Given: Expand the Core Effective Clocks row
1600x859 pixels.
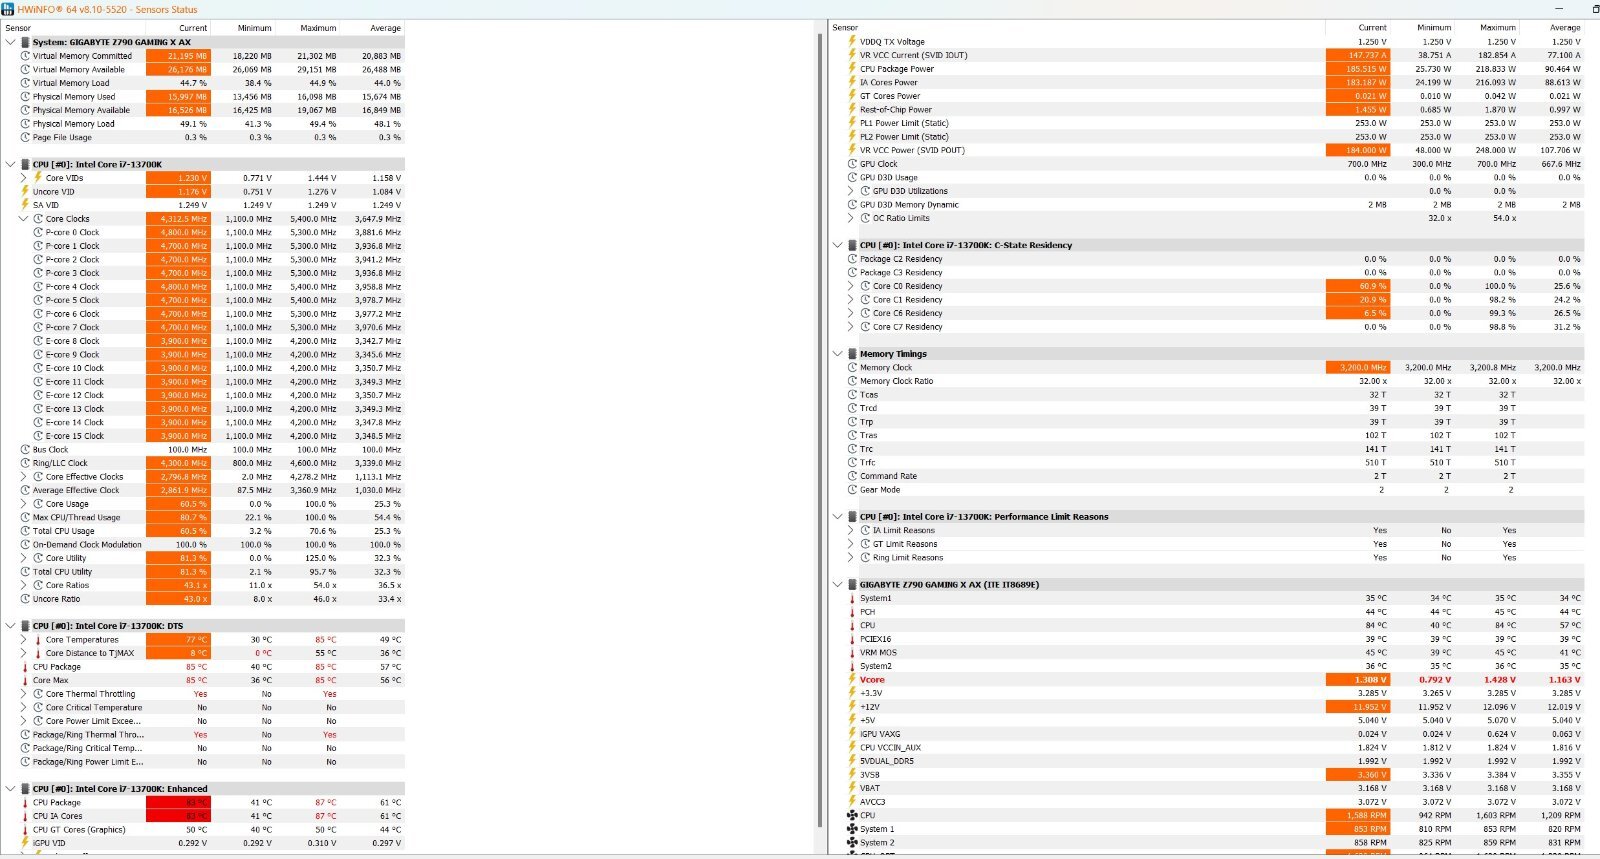Looking at the screenshot, I should [24, 477].
